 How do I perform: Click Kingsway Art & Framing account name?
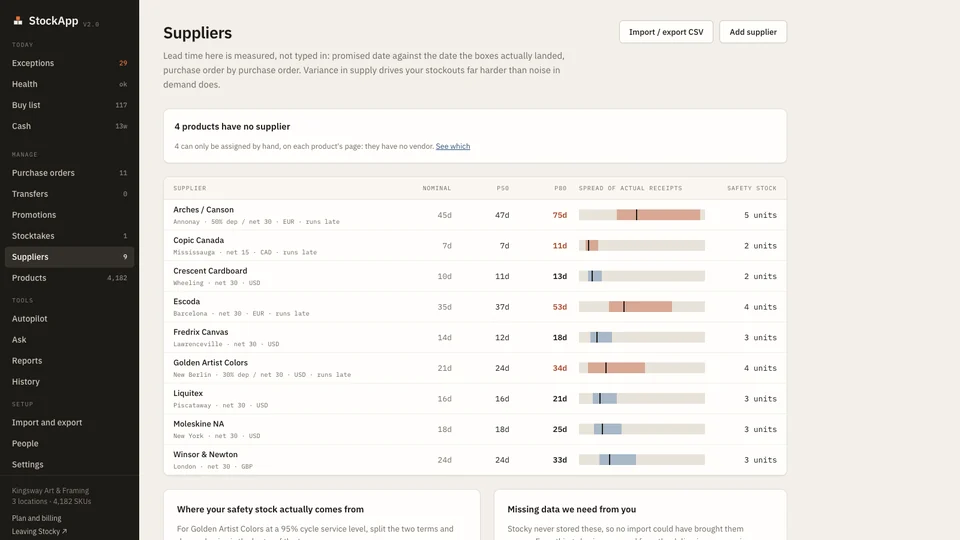click(50, 490)
